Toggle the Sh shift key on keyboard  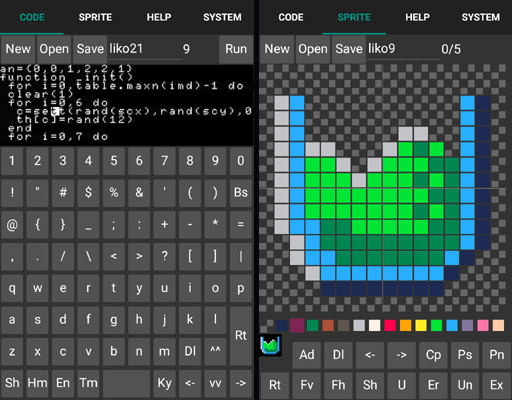point(12,383)
